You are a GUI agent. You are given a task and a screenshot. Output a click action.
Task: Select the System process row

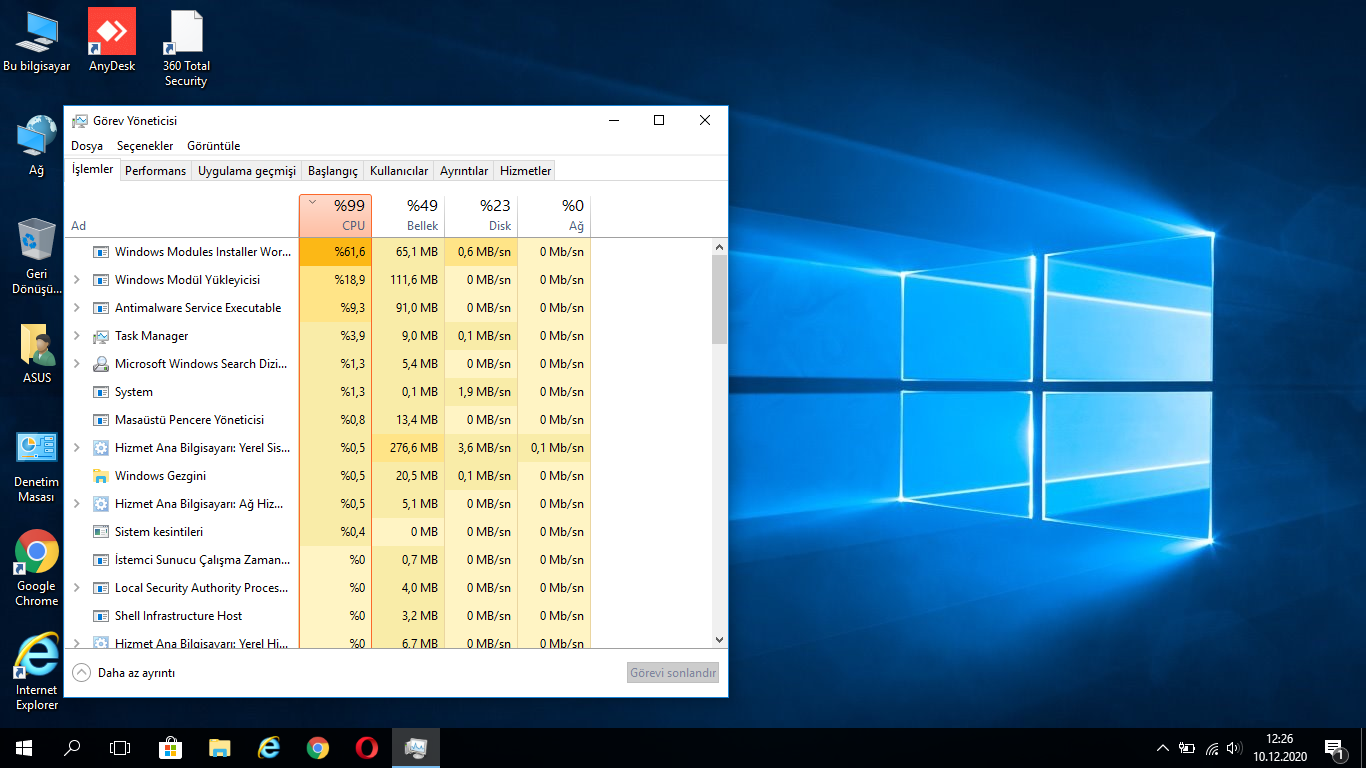(328, 392)
